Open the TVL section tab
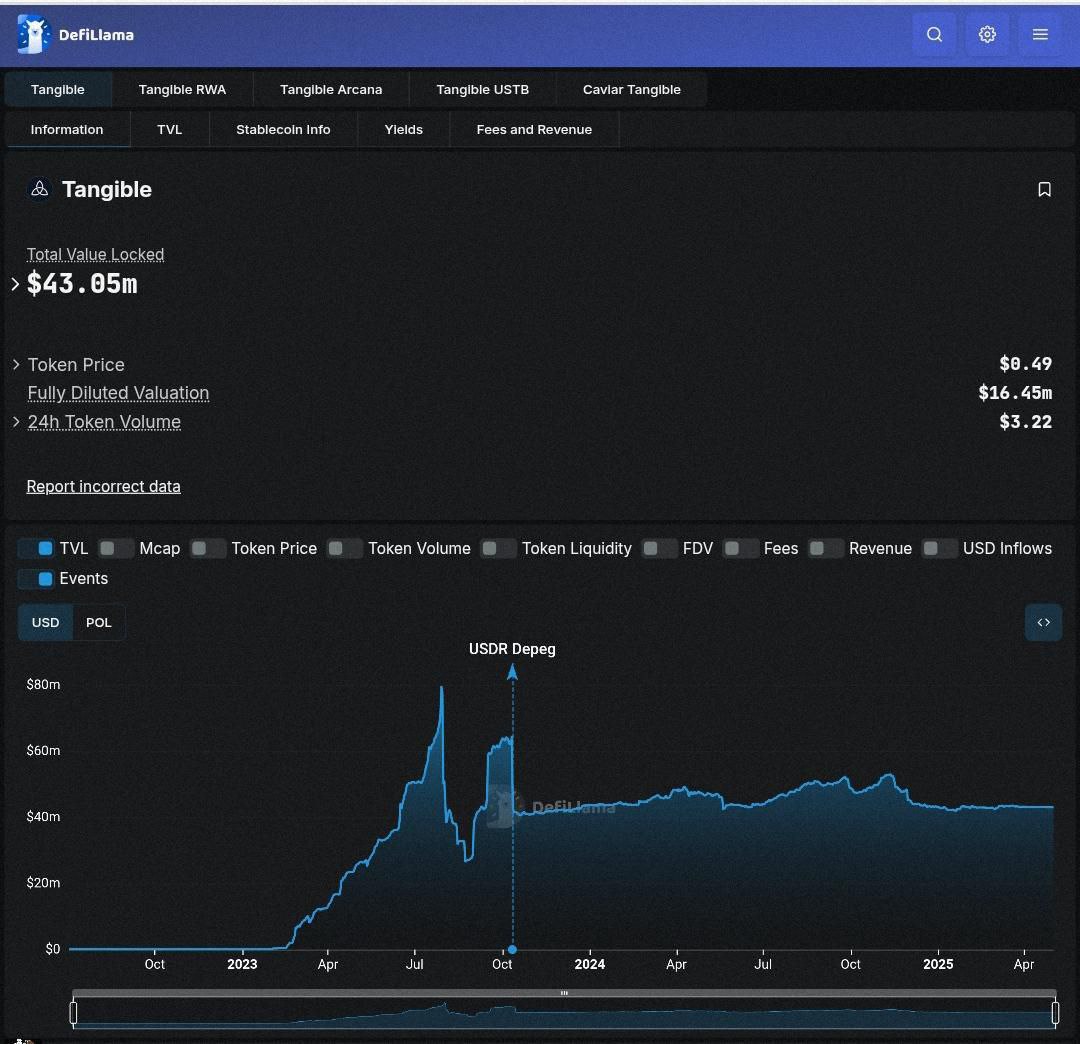Image resolution: width=1080 pixels, height=1044 pixels. point(169,129)
